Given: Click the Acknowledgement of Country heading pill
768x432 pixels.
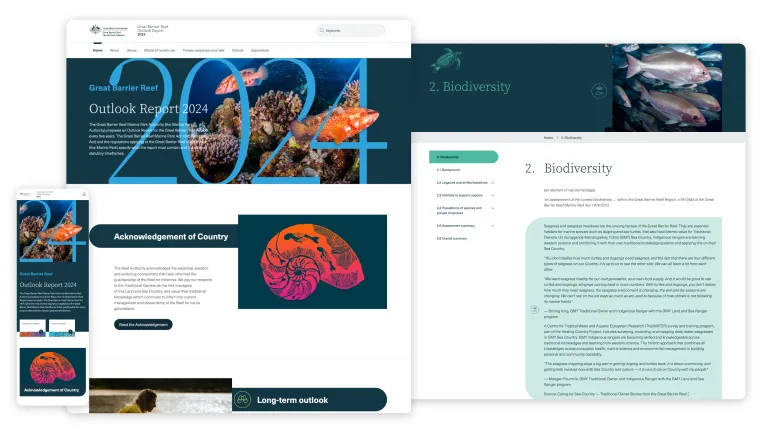Looking at the screenshot, I should tap(164, 236).
